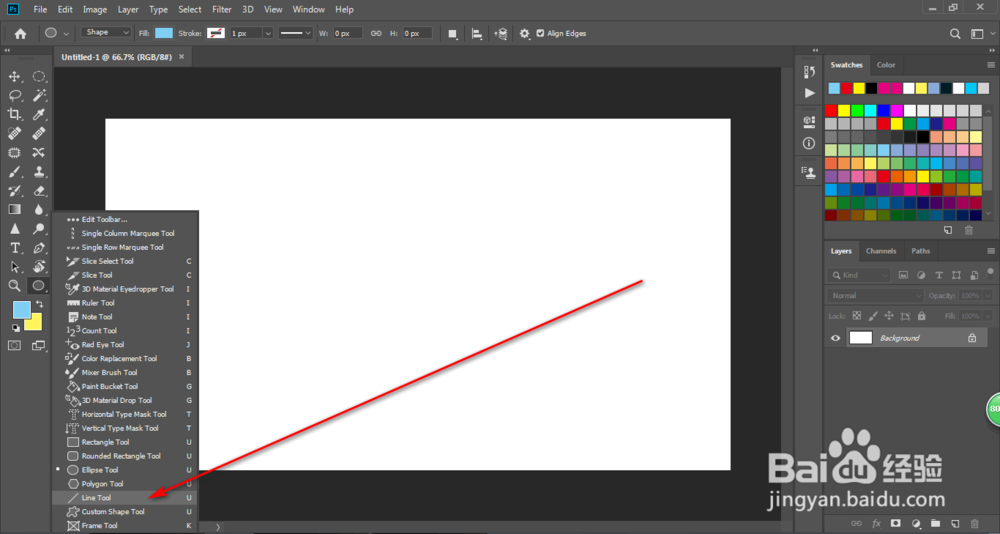This screenshot has width=1000, height=534.
Task: Click the yellow background color swatch
Action: pyautogui.click(x=34, y=323)
